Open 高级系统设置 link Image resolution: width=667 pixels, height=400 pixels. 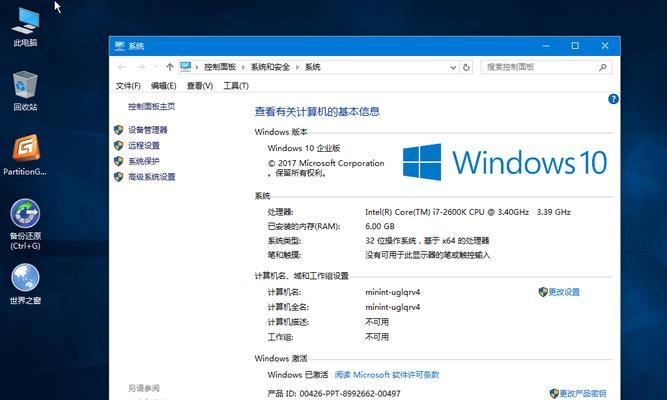[x=151, y=177]
